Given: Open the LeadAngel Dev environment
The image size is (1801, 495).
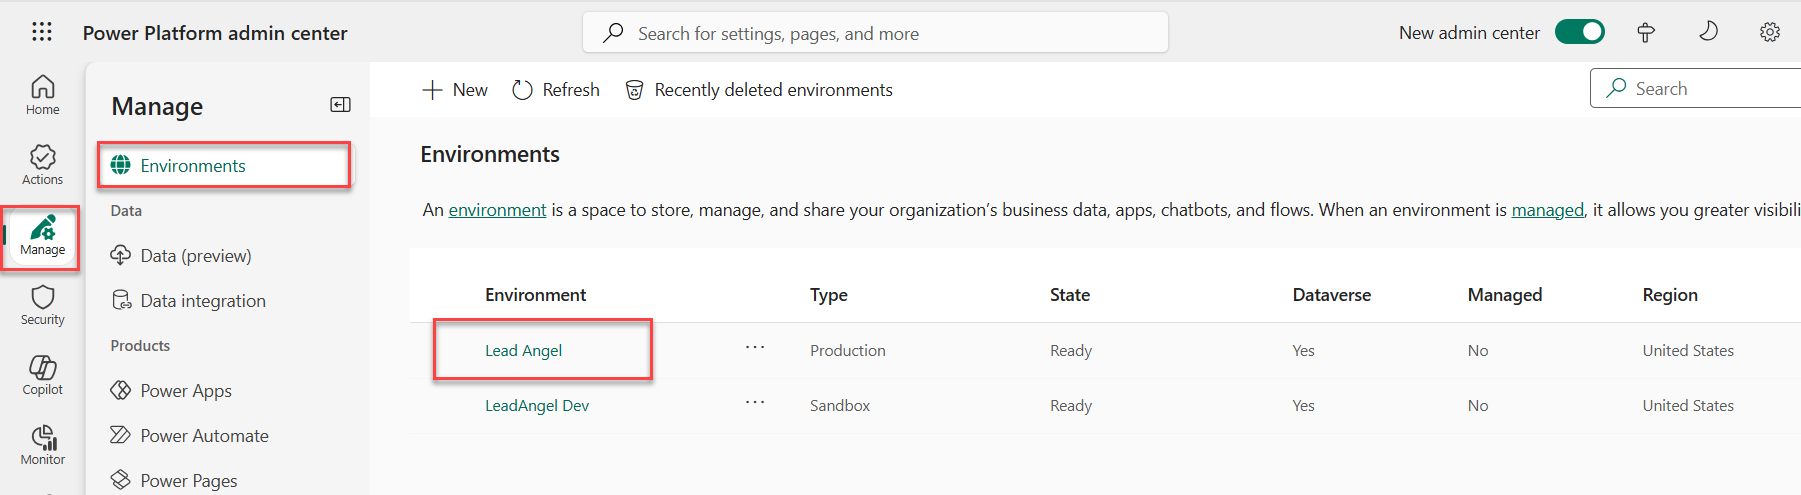Looking at the screenshot, I should pyautogui.click(x=537, y=406).
